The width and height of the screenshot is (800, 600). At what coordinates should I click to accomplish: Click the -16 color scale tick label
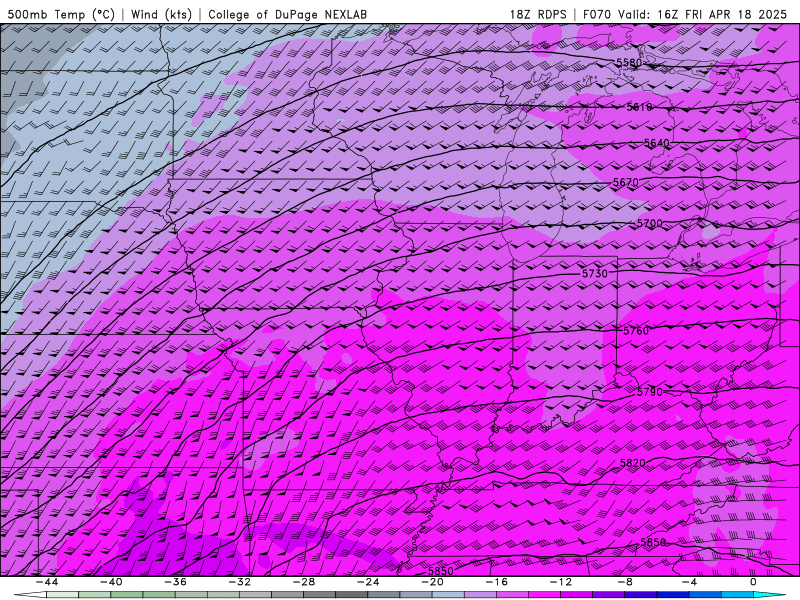point(497,582)
